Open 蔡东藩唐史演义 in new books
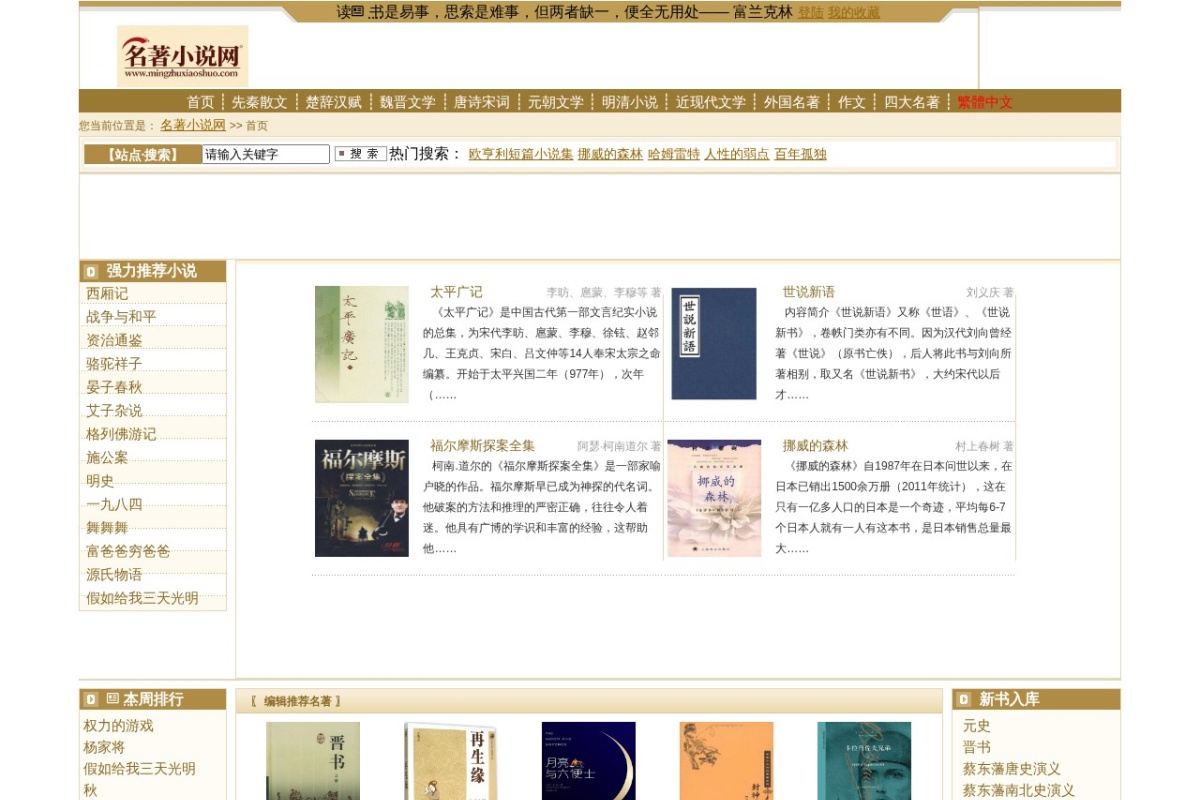 coord(1012,769)
